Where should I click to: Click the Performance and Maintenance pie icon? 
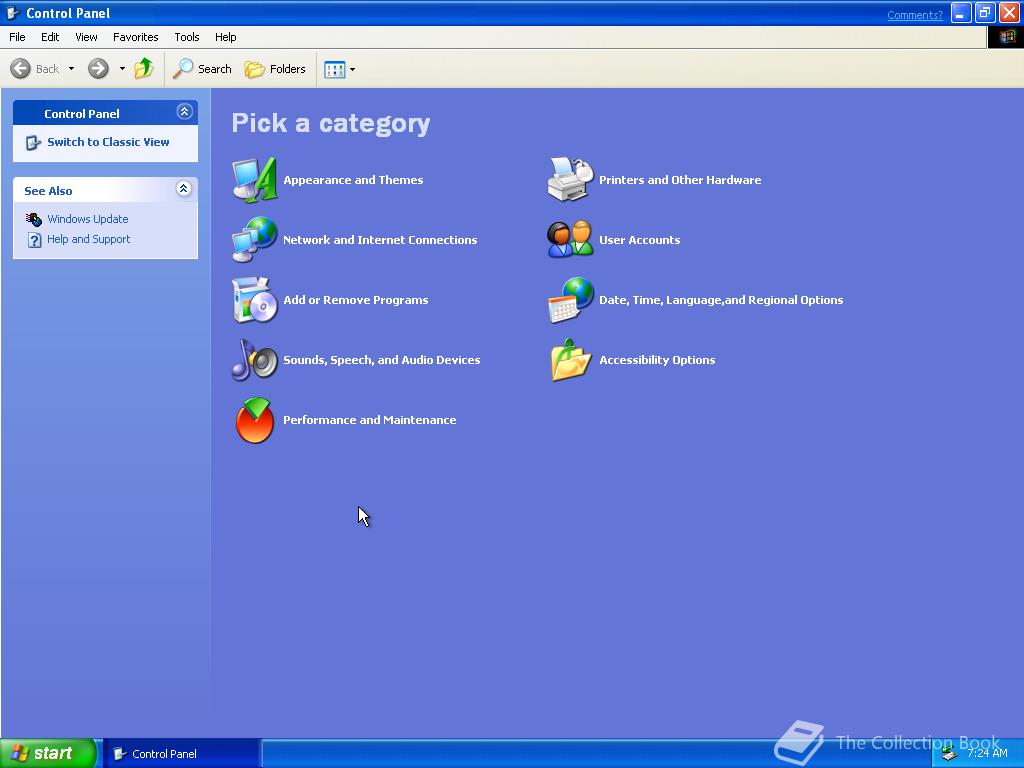pyautogui.click(x=255, y=420)
